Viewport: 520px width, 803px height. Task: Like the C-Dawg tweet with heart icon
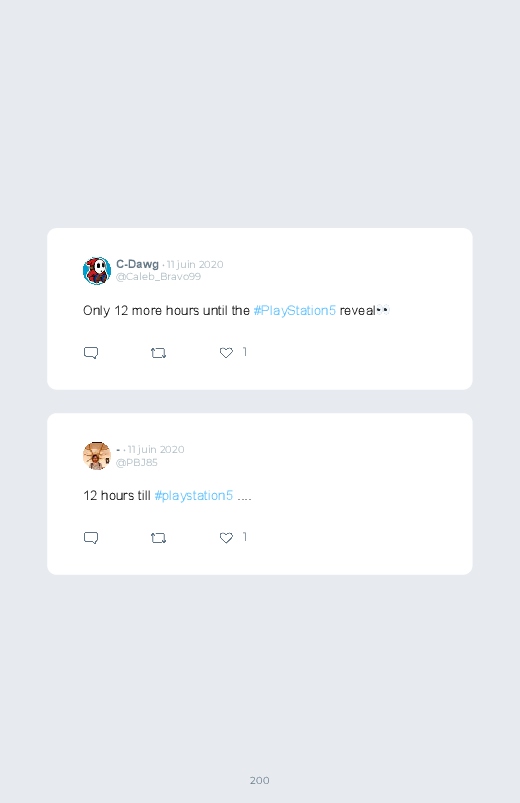pos(226,353)
